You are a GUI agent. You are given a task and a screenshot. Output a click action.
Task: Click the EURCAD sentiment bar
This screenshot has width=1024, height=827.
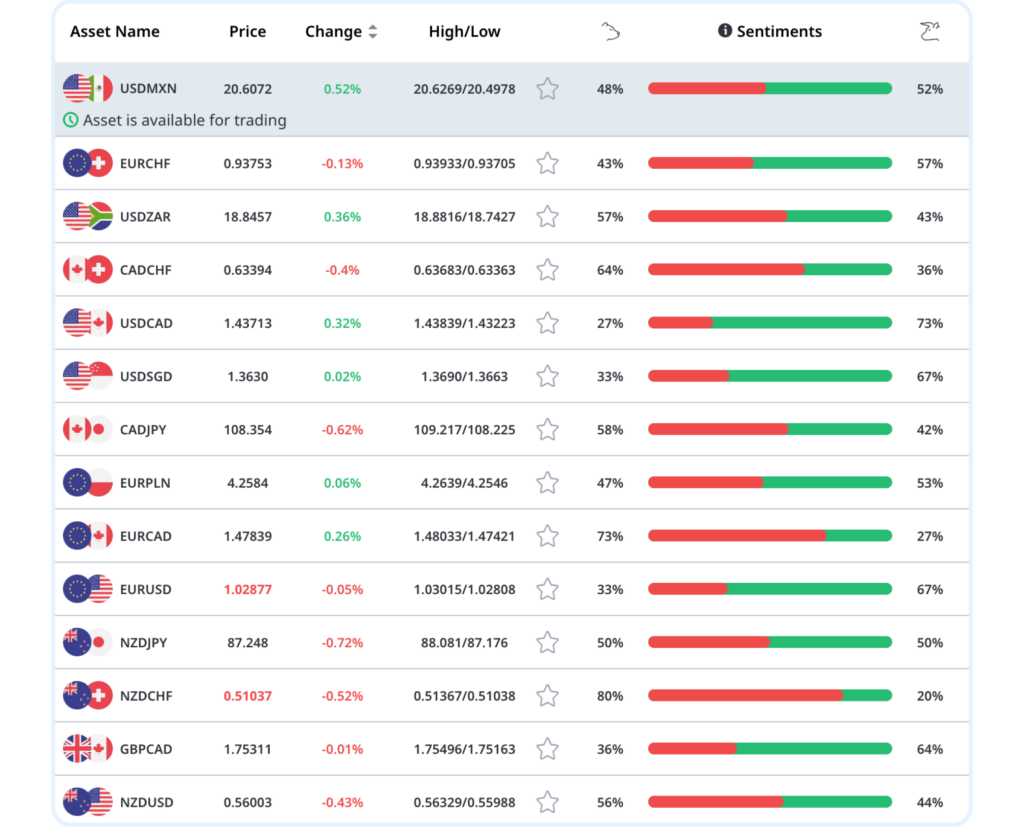pos(770,536)
